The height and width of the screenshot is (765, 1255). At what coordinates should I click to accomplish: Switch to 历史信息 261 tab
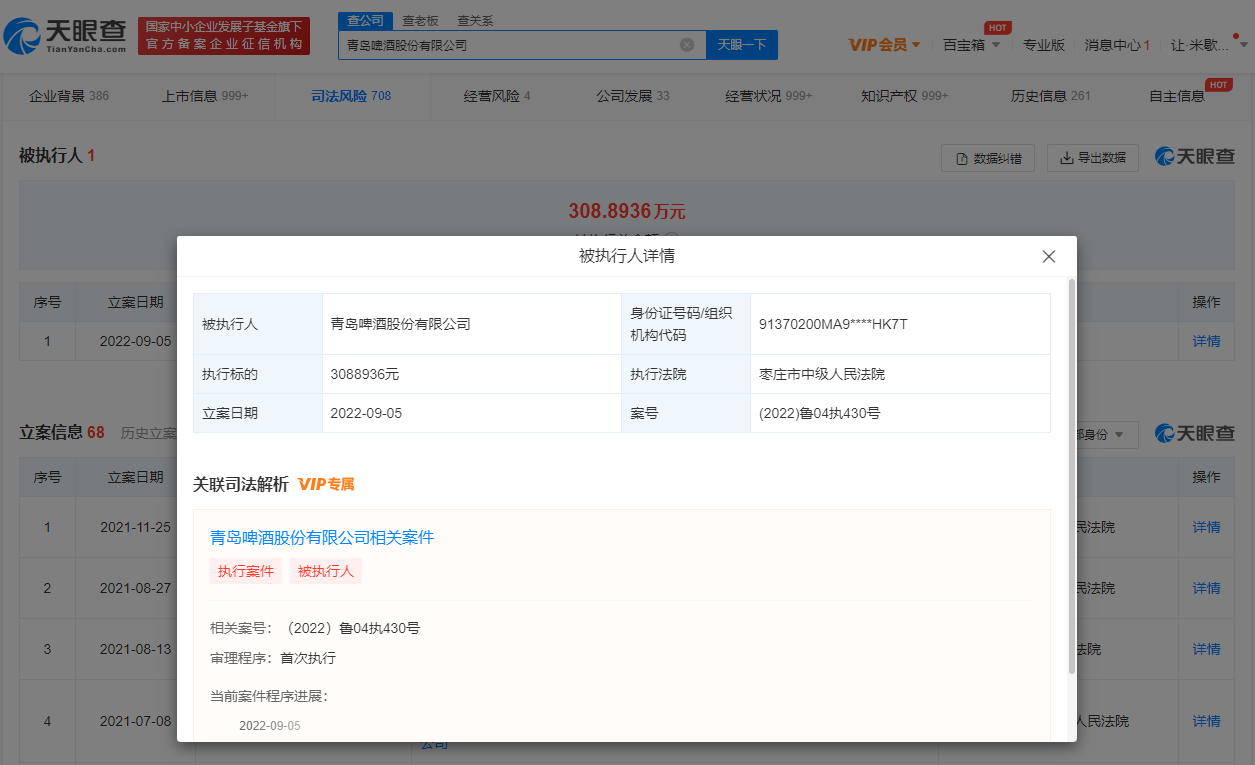click(x=1051, y=96)
